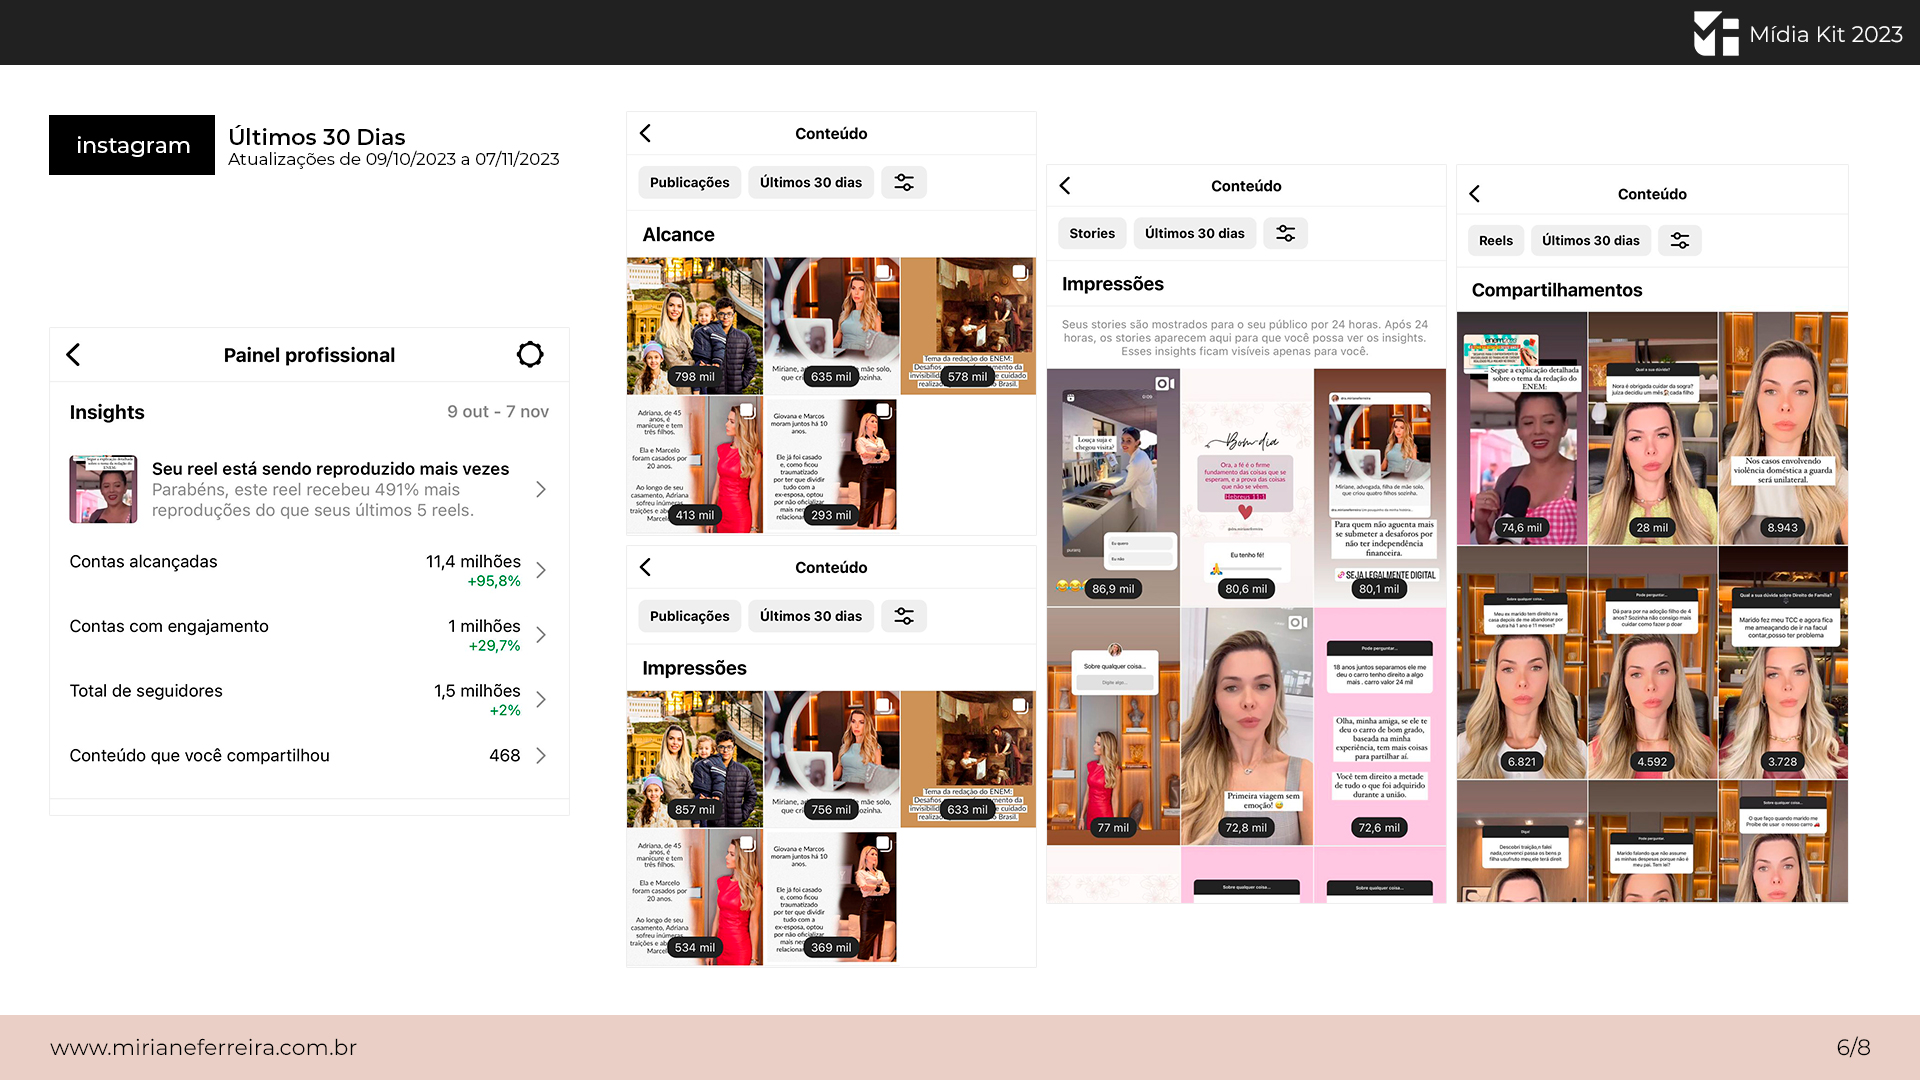Open Stories content type filter
The image size is (1920, 1080).
click(1092, 233)
